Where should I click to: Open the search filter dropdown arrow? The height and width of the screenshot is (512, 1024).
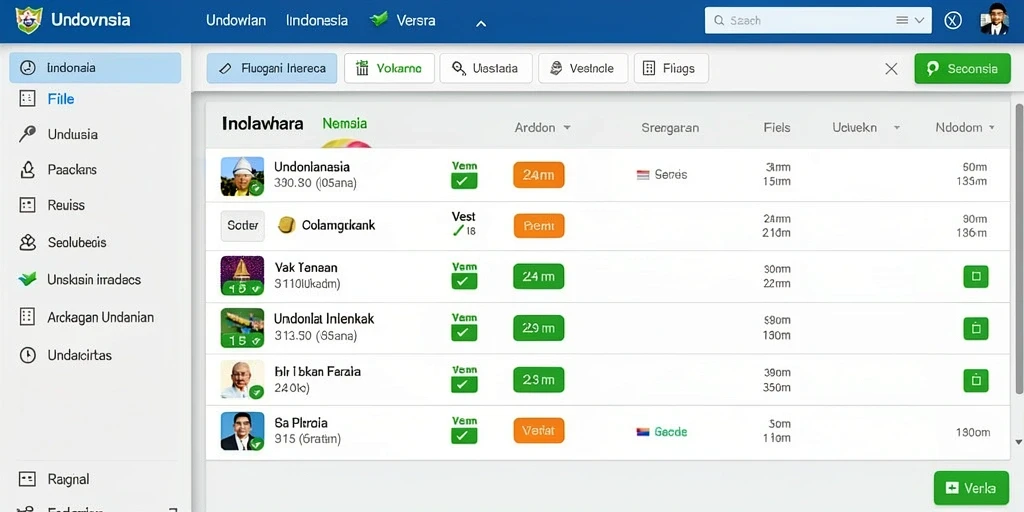tap(920, 20)
